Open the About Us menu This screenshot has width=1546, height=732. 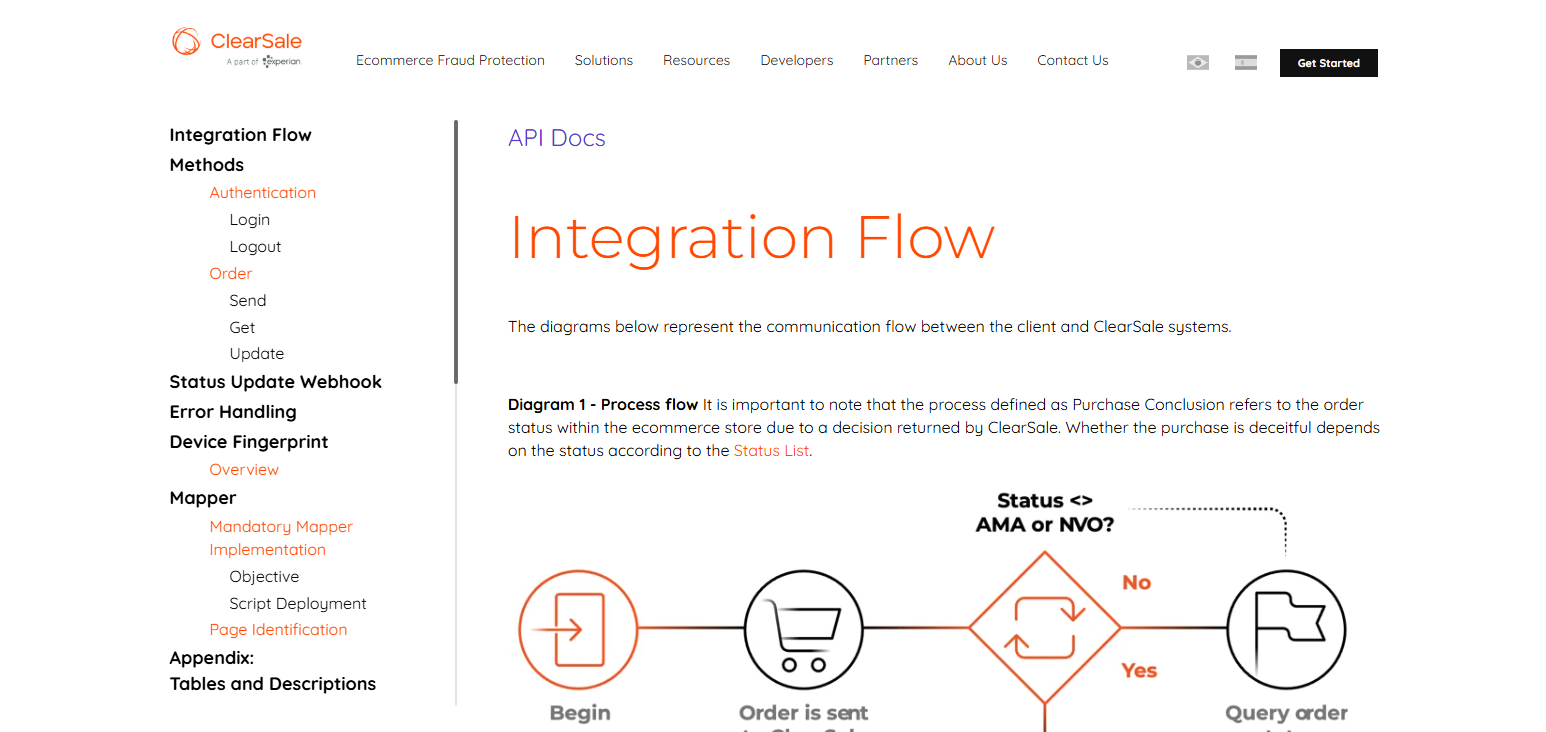(x=977, y=61)
